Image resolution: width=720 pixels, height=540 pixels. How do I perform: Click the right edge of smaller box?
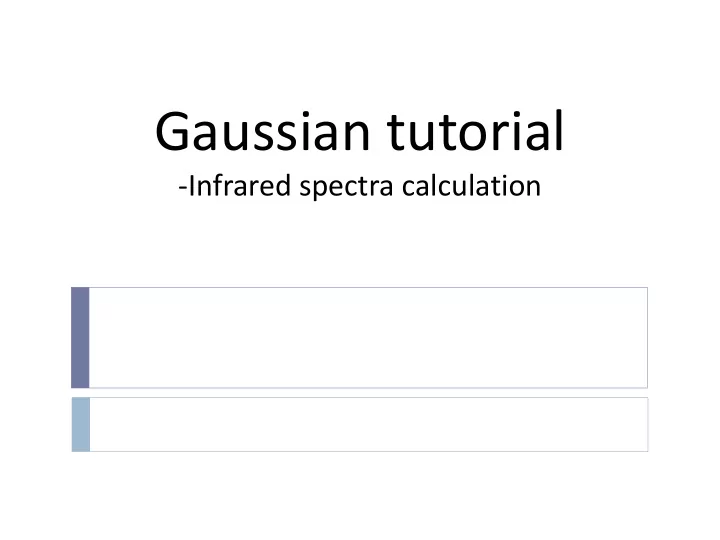[x=648, y=425]
